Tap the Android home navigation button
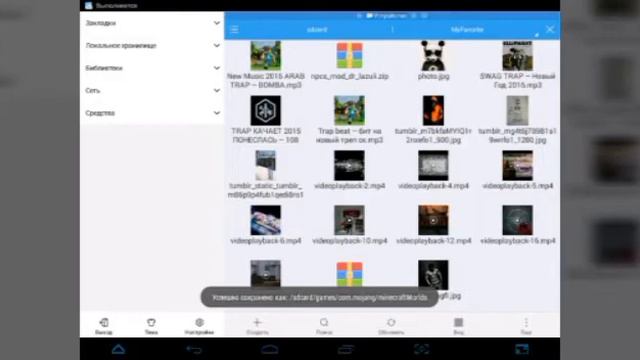Screen dimensions: 640x360 [270, 349]
